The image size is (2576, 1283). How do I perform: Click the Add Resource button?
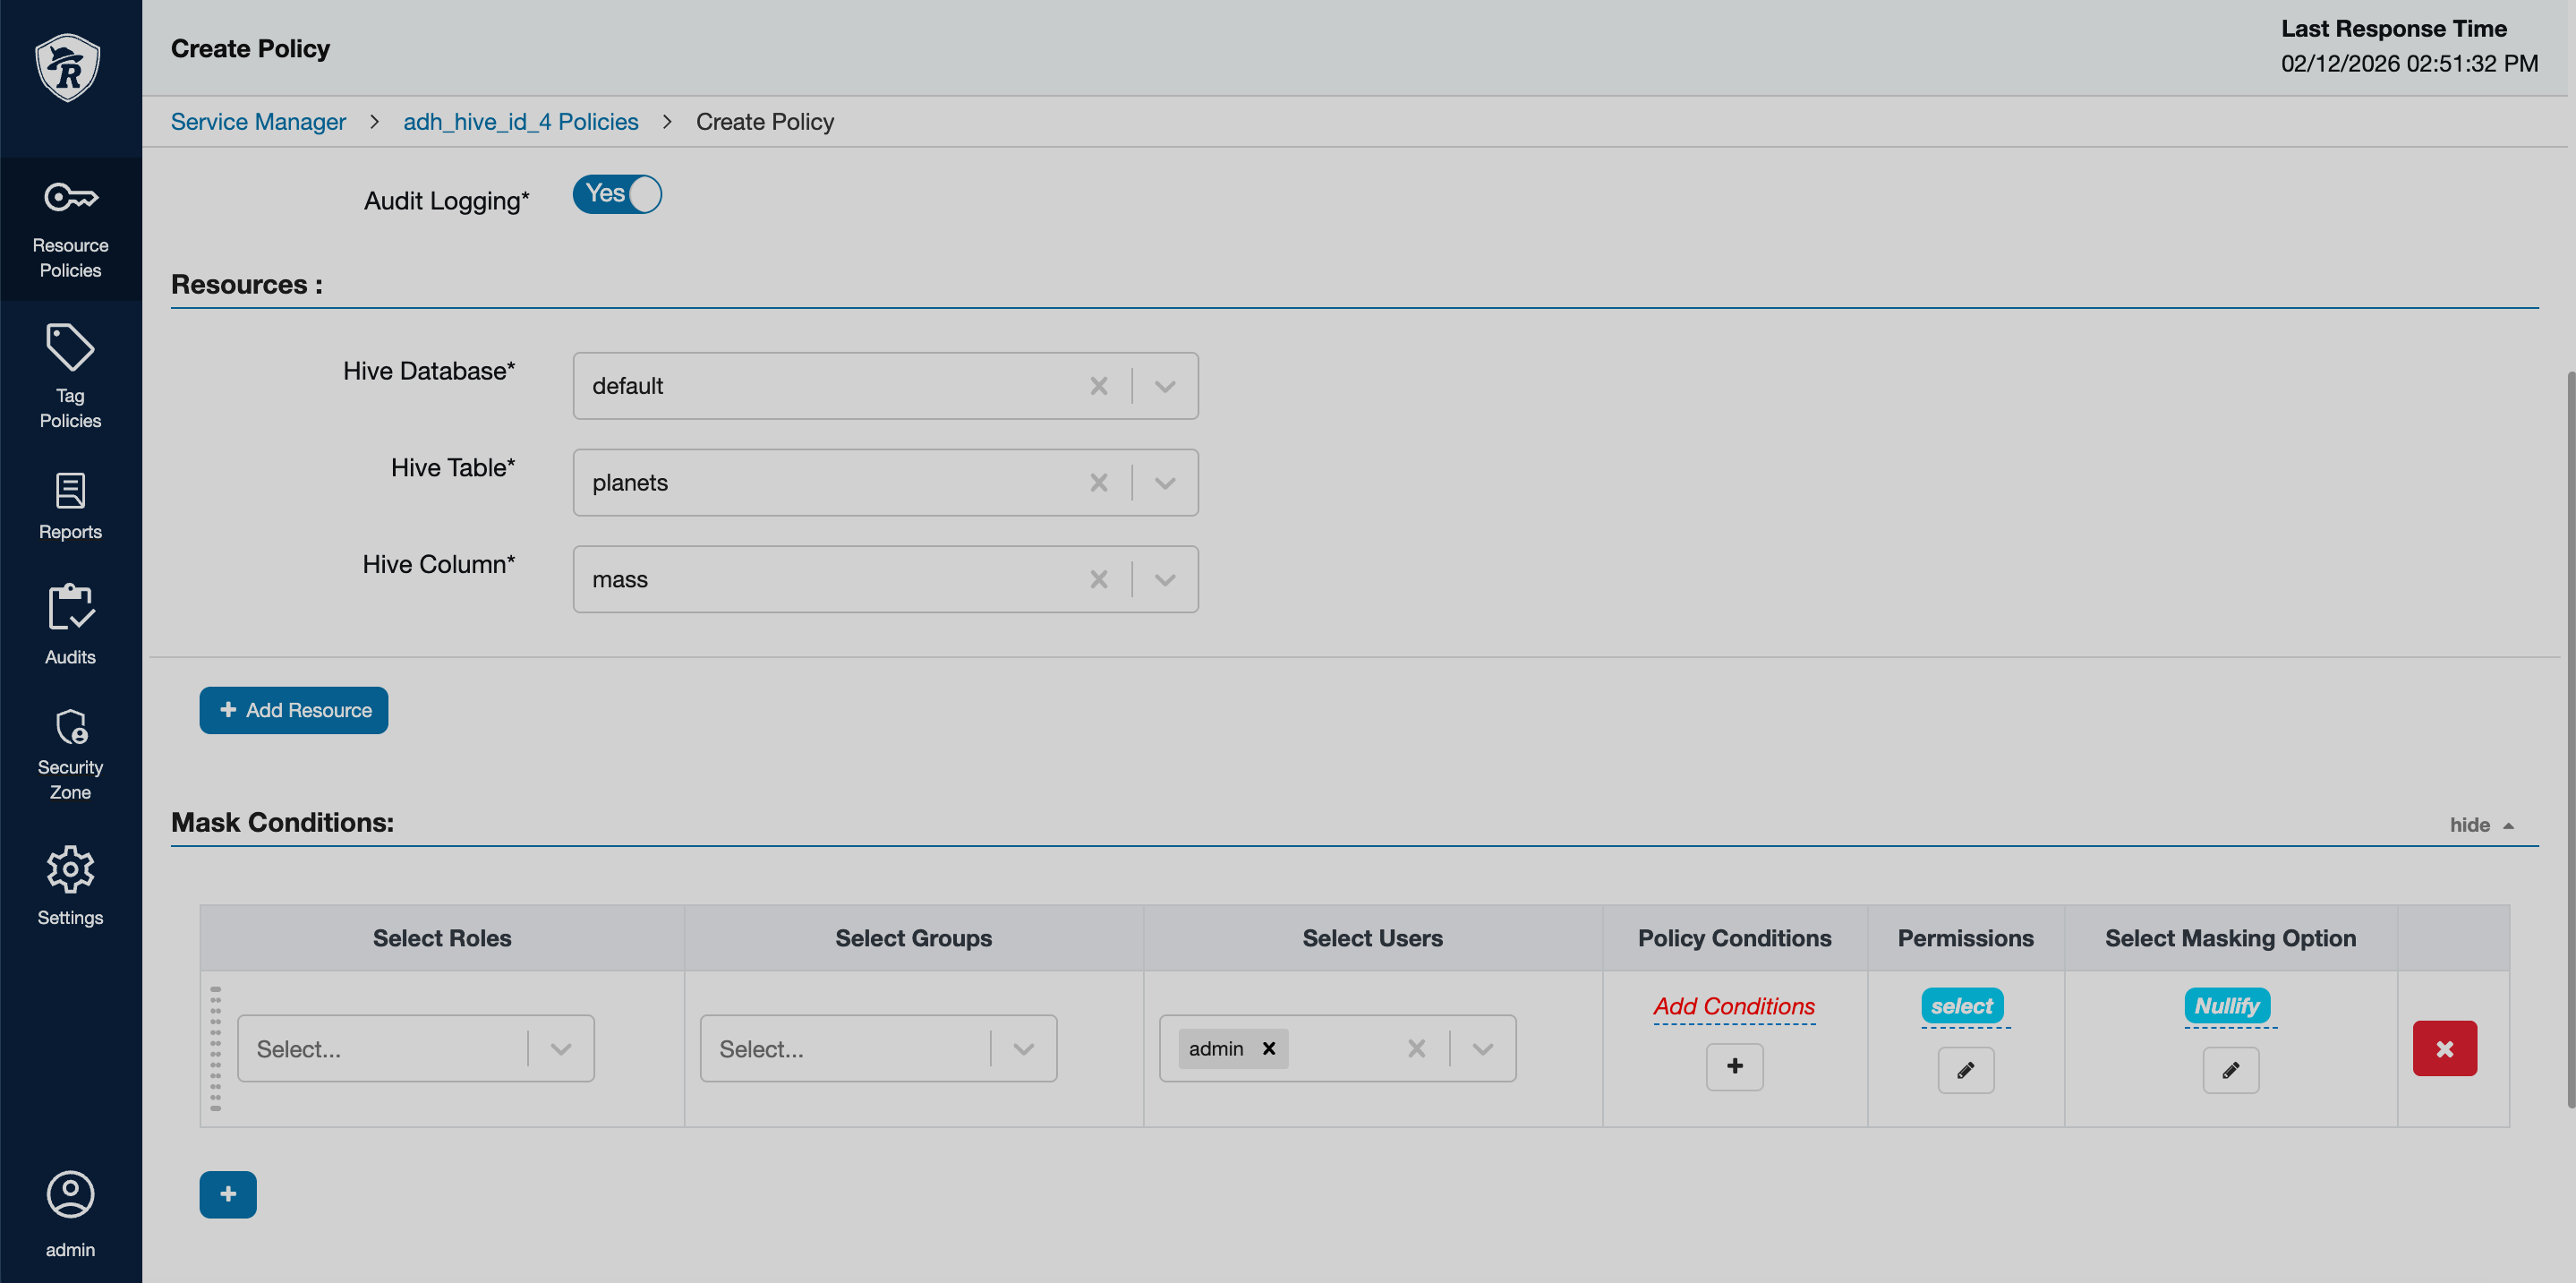click(x=293, y=710)
